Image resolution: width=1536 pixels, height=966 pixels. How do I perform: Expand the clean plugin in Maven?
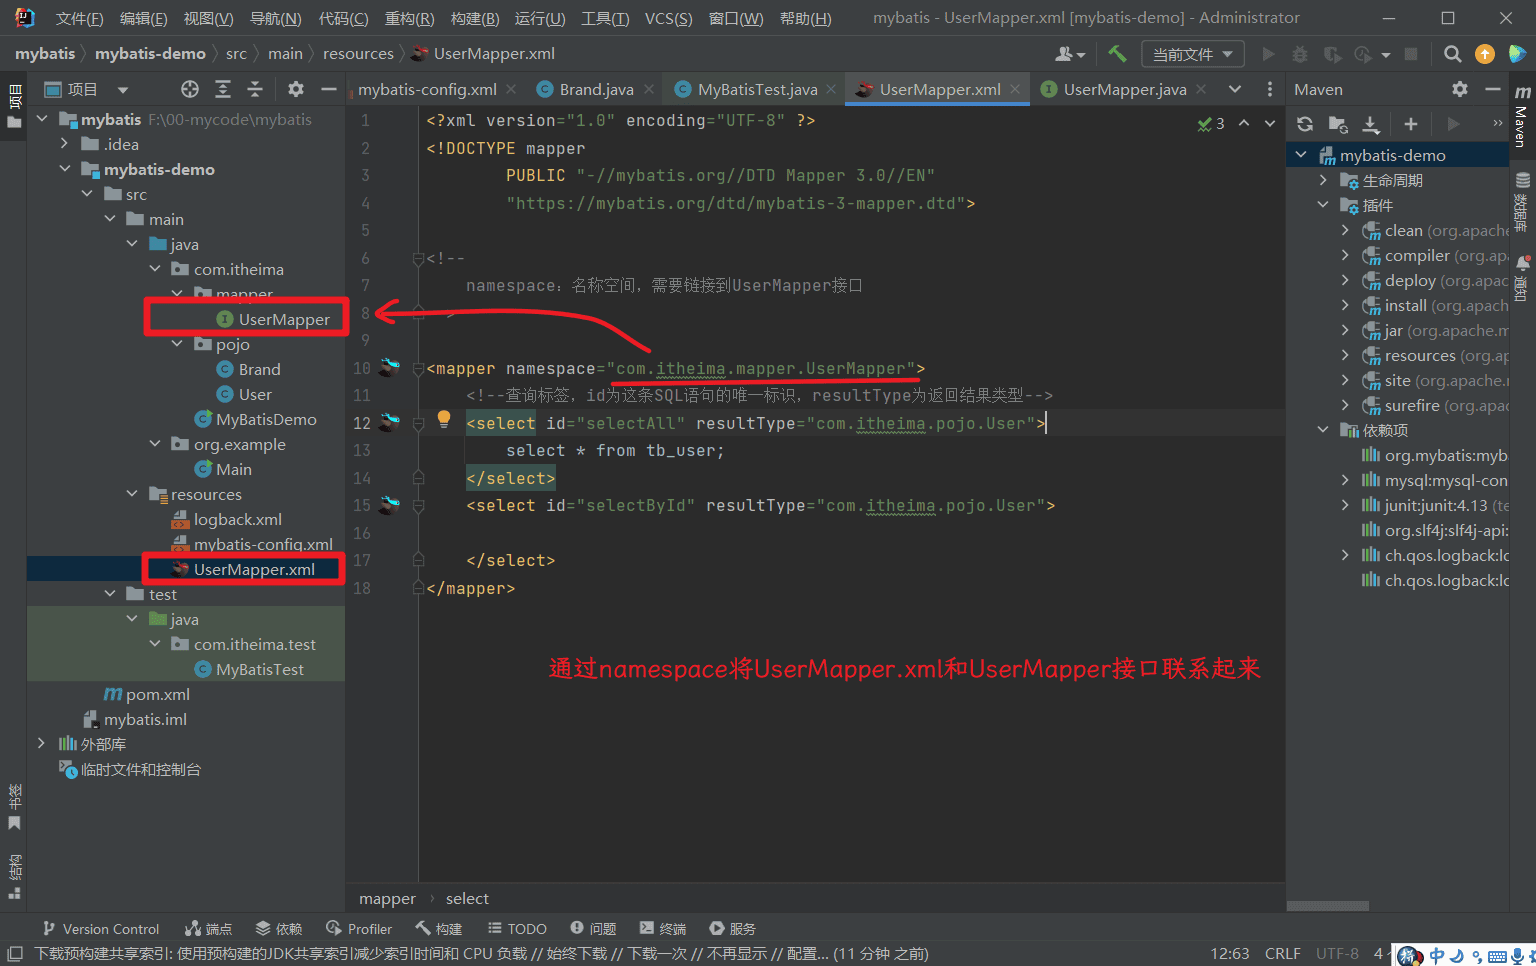tap(1345, 230)
